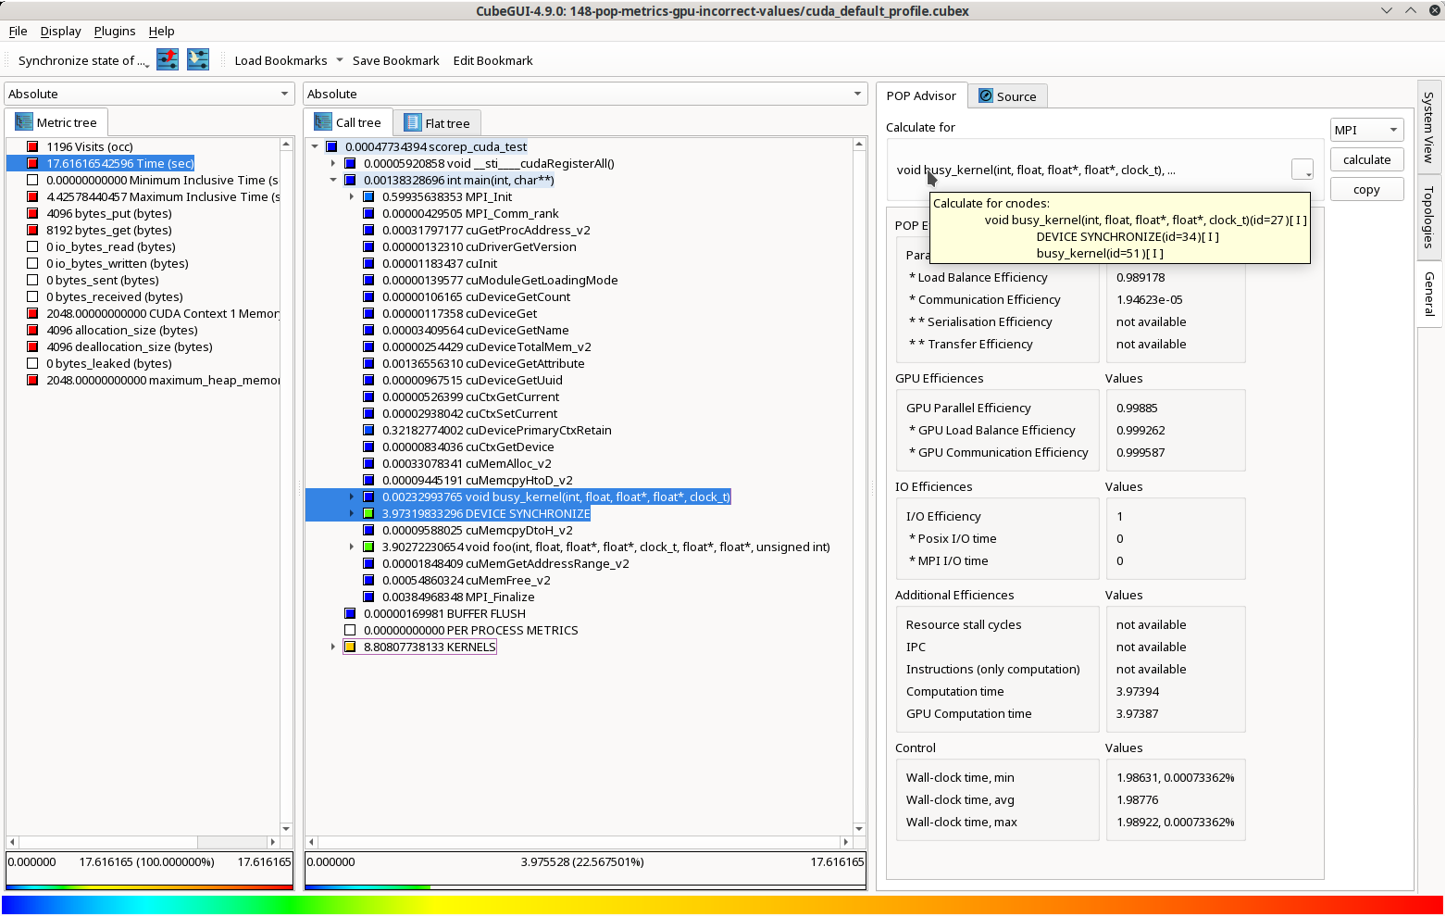Expand the KERNELS tree node
This screenshot has height=916, width=1447.
[x=333, y=647]
